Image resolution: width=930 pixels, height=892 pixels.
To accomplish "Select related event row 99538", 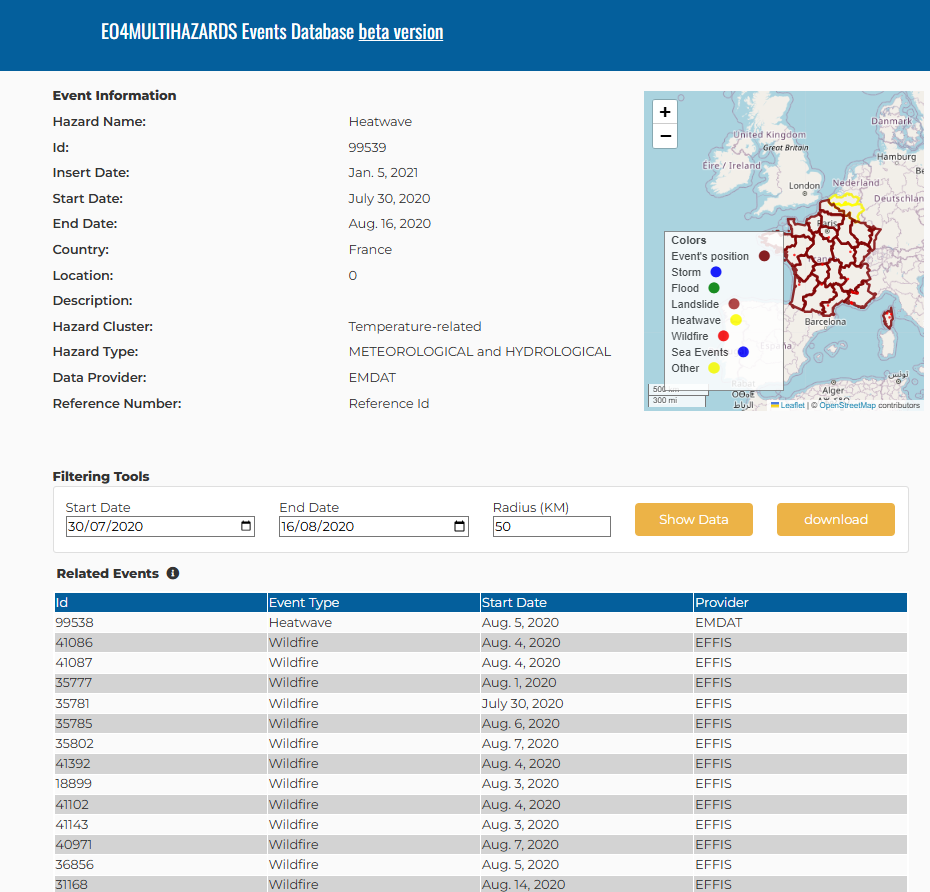I will click(480, 623).
